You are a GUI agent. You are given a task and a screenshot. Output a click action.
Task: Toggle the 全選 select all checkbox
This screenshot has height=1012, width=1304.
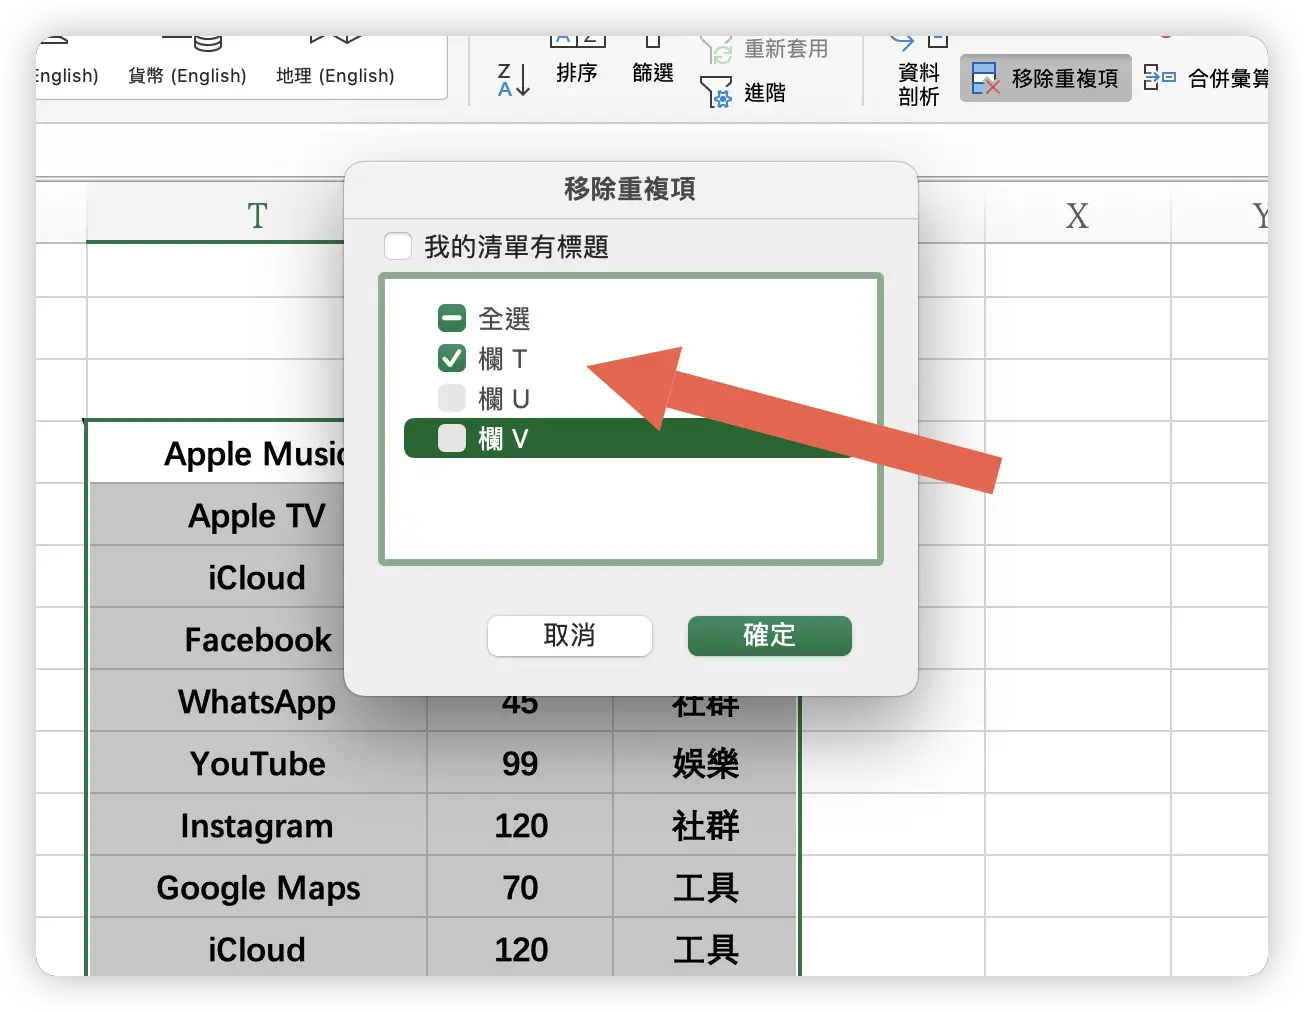pyautogui.click(x=452, y=319)
